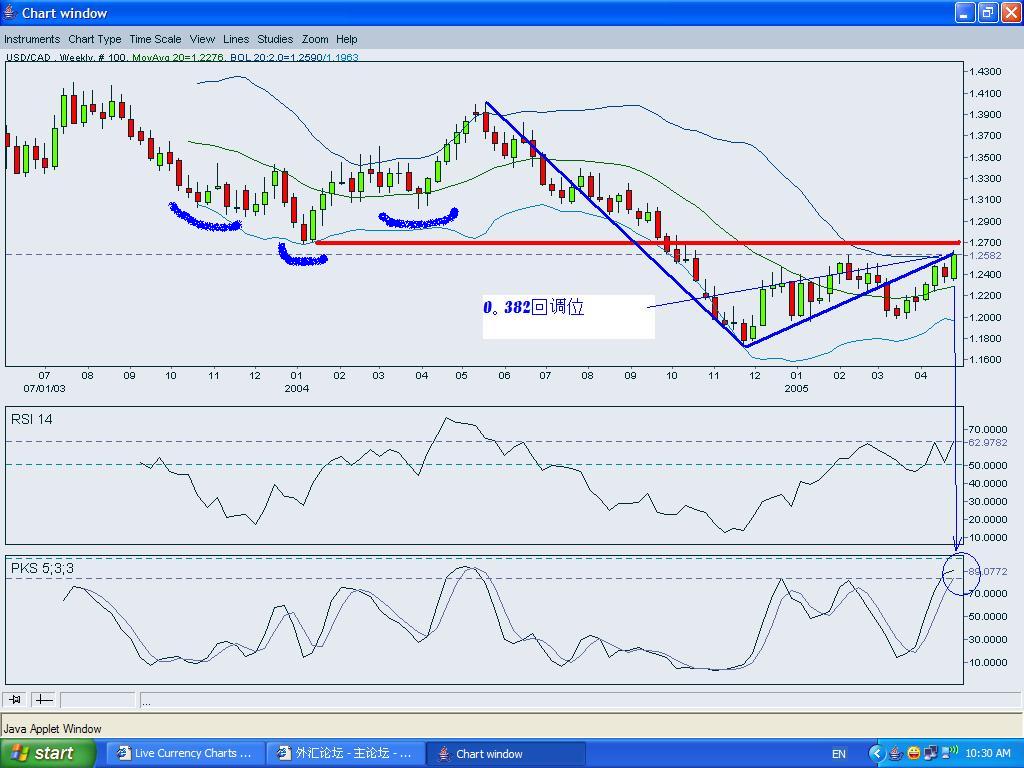Image resolution: width=1024 pixels, height=768 pixels.
Task: Click Java Applet Window status text
Action: [x=52, y=729]
